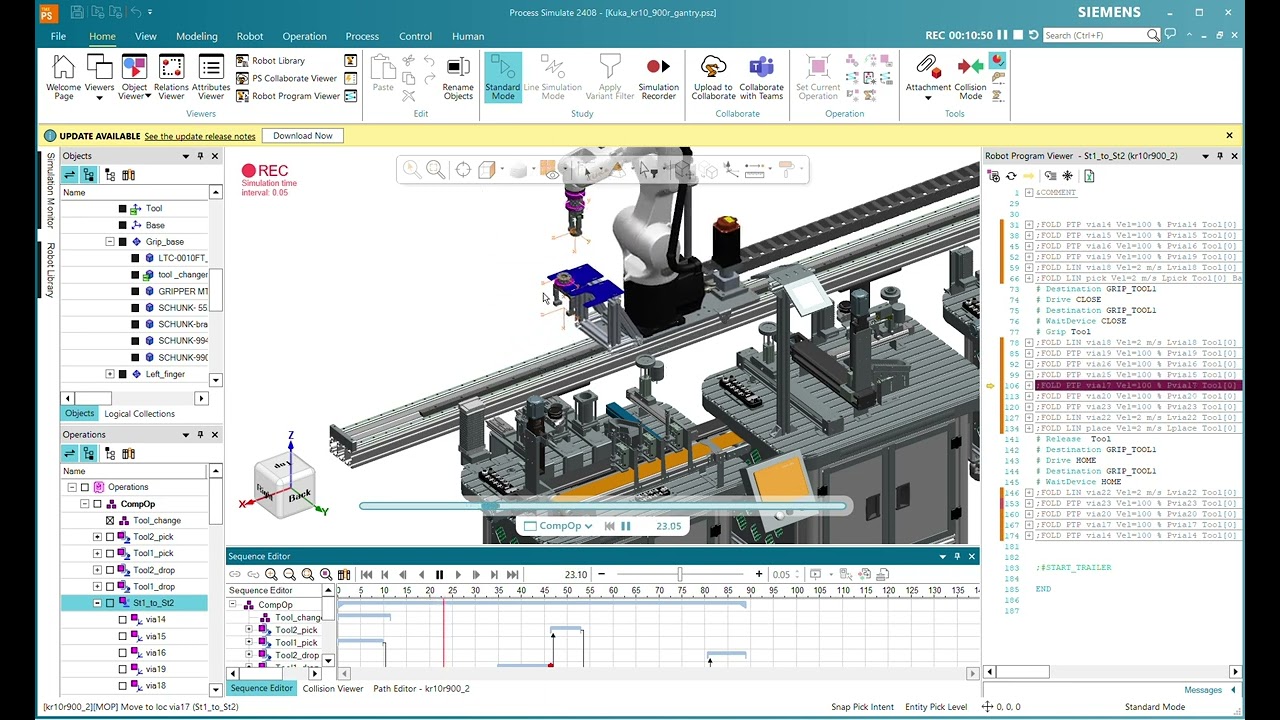Screen dimensions: 1280x720
Task: Switch to the Process ribbon tab
Action: pos(362,36)
